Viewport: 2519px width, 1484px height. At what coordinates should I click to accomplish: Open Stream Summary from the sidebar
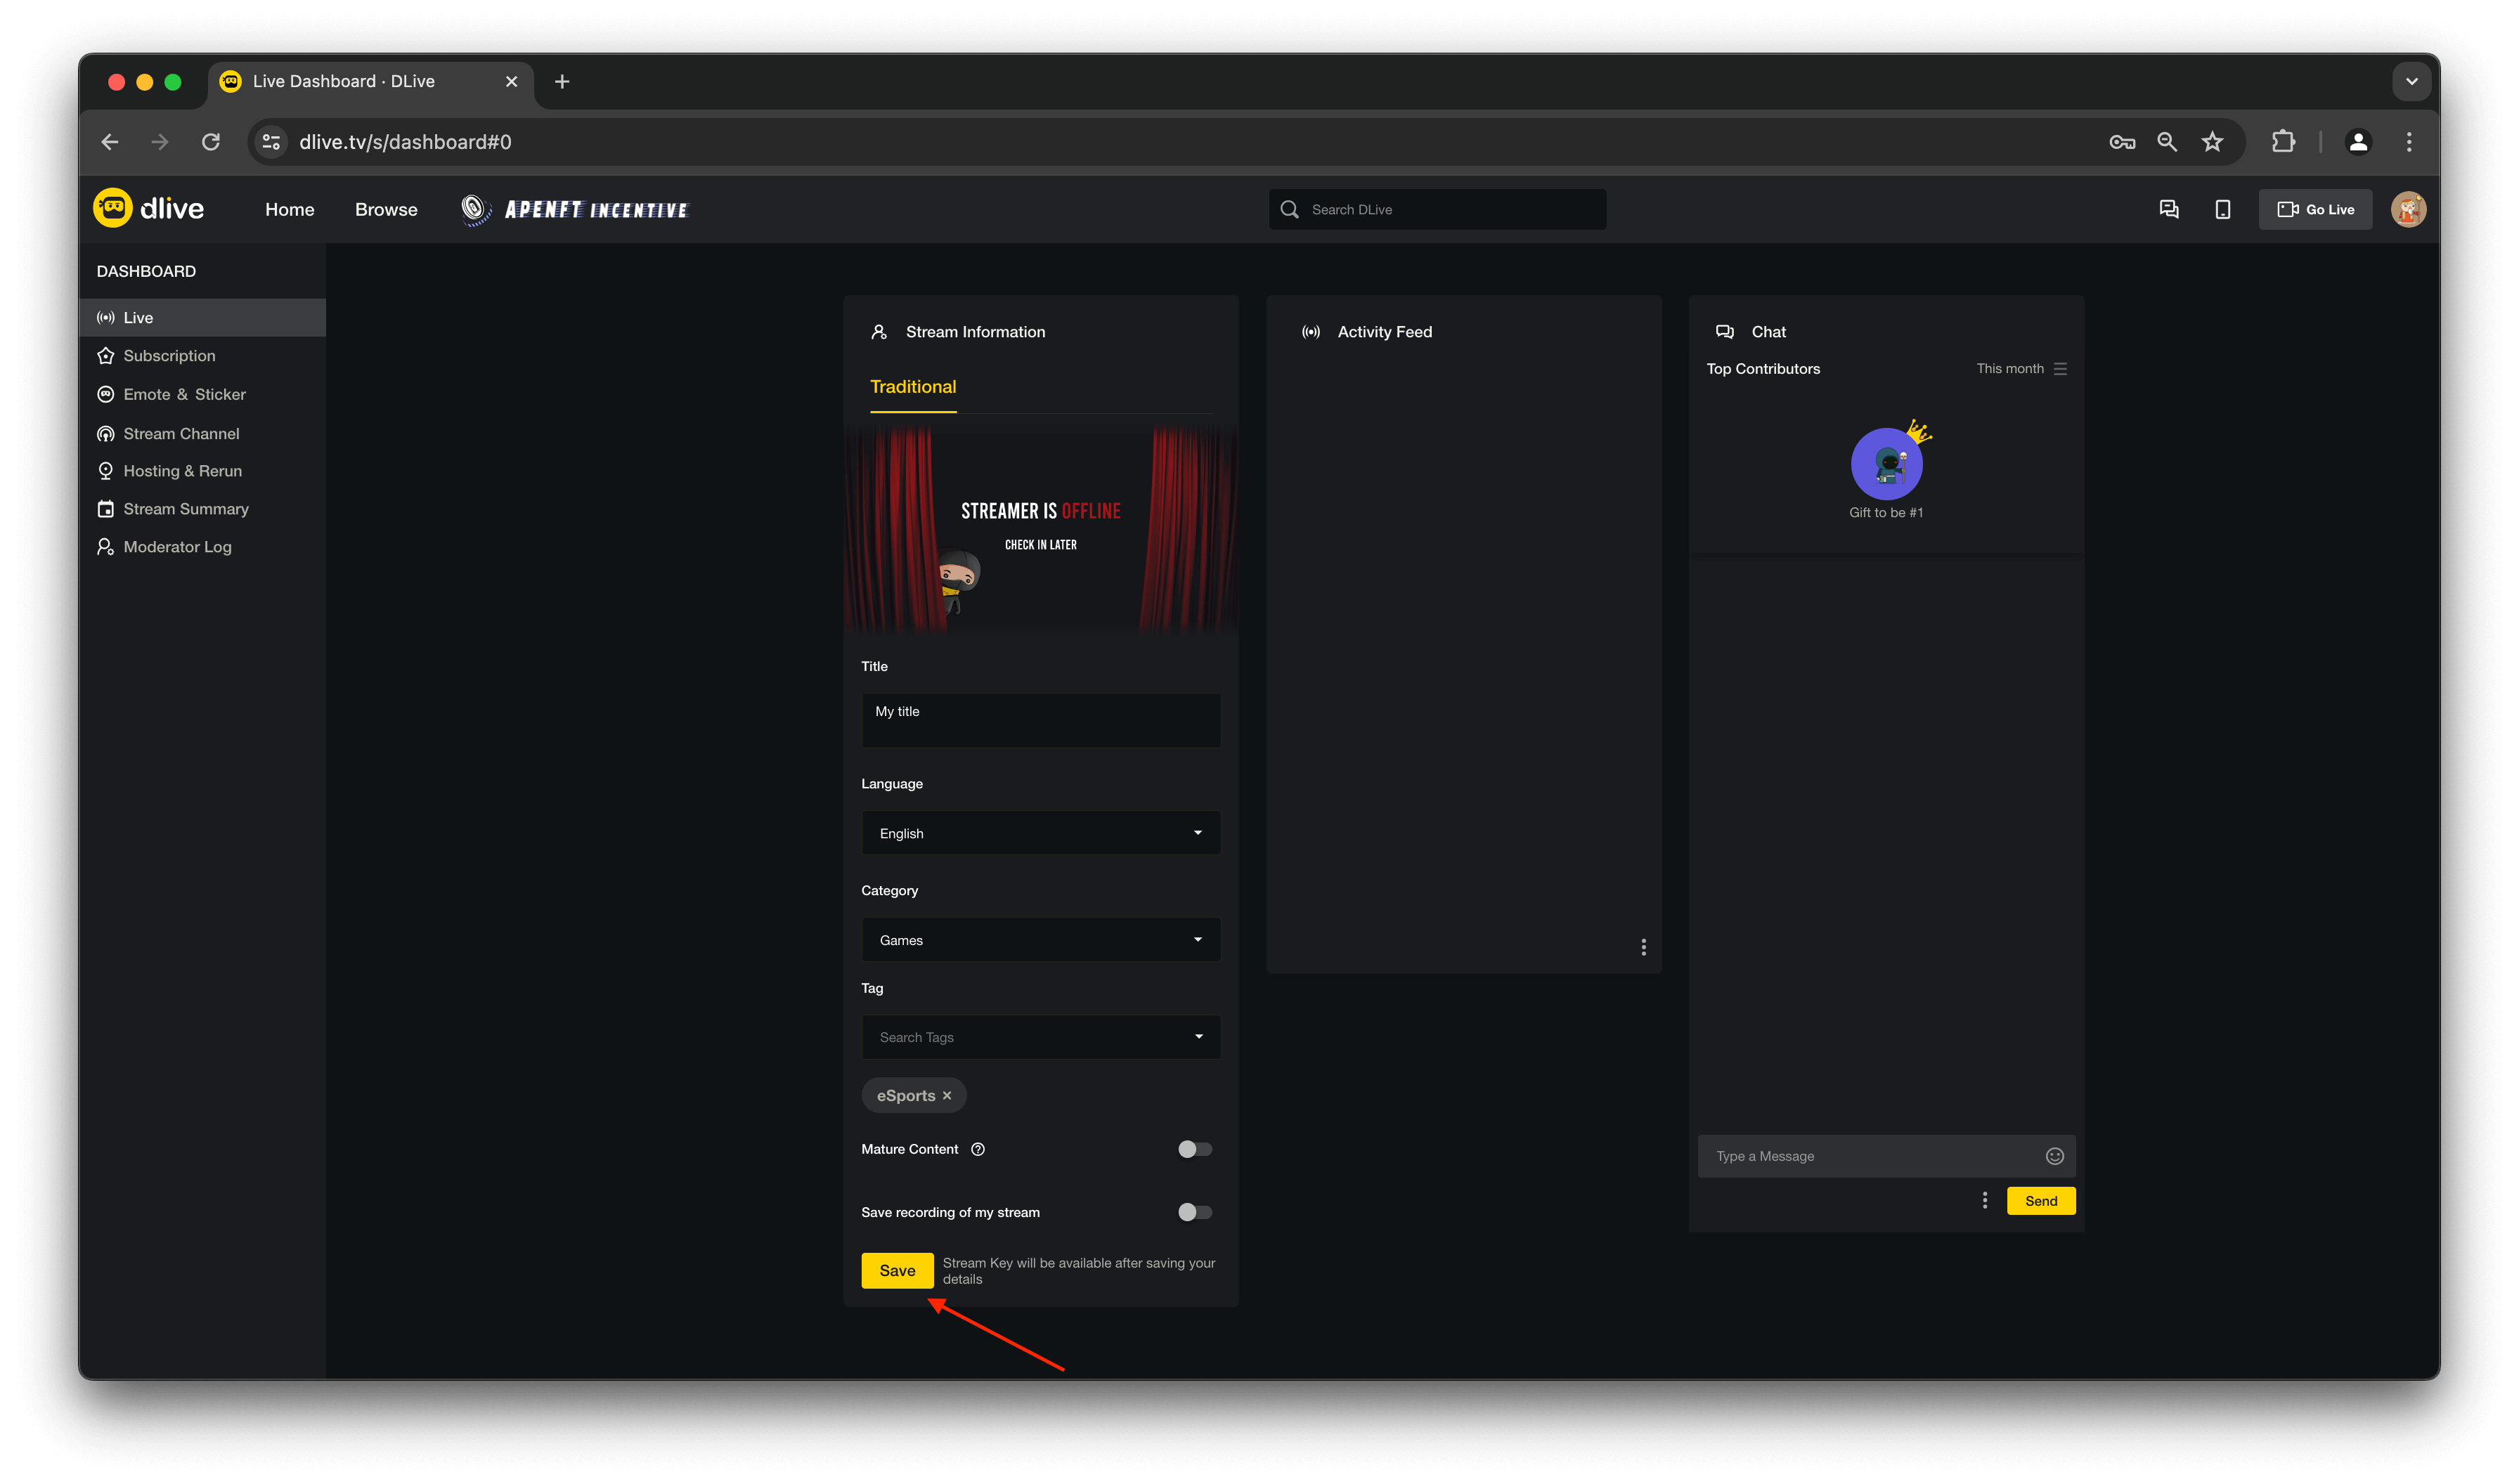coord(185,509)
